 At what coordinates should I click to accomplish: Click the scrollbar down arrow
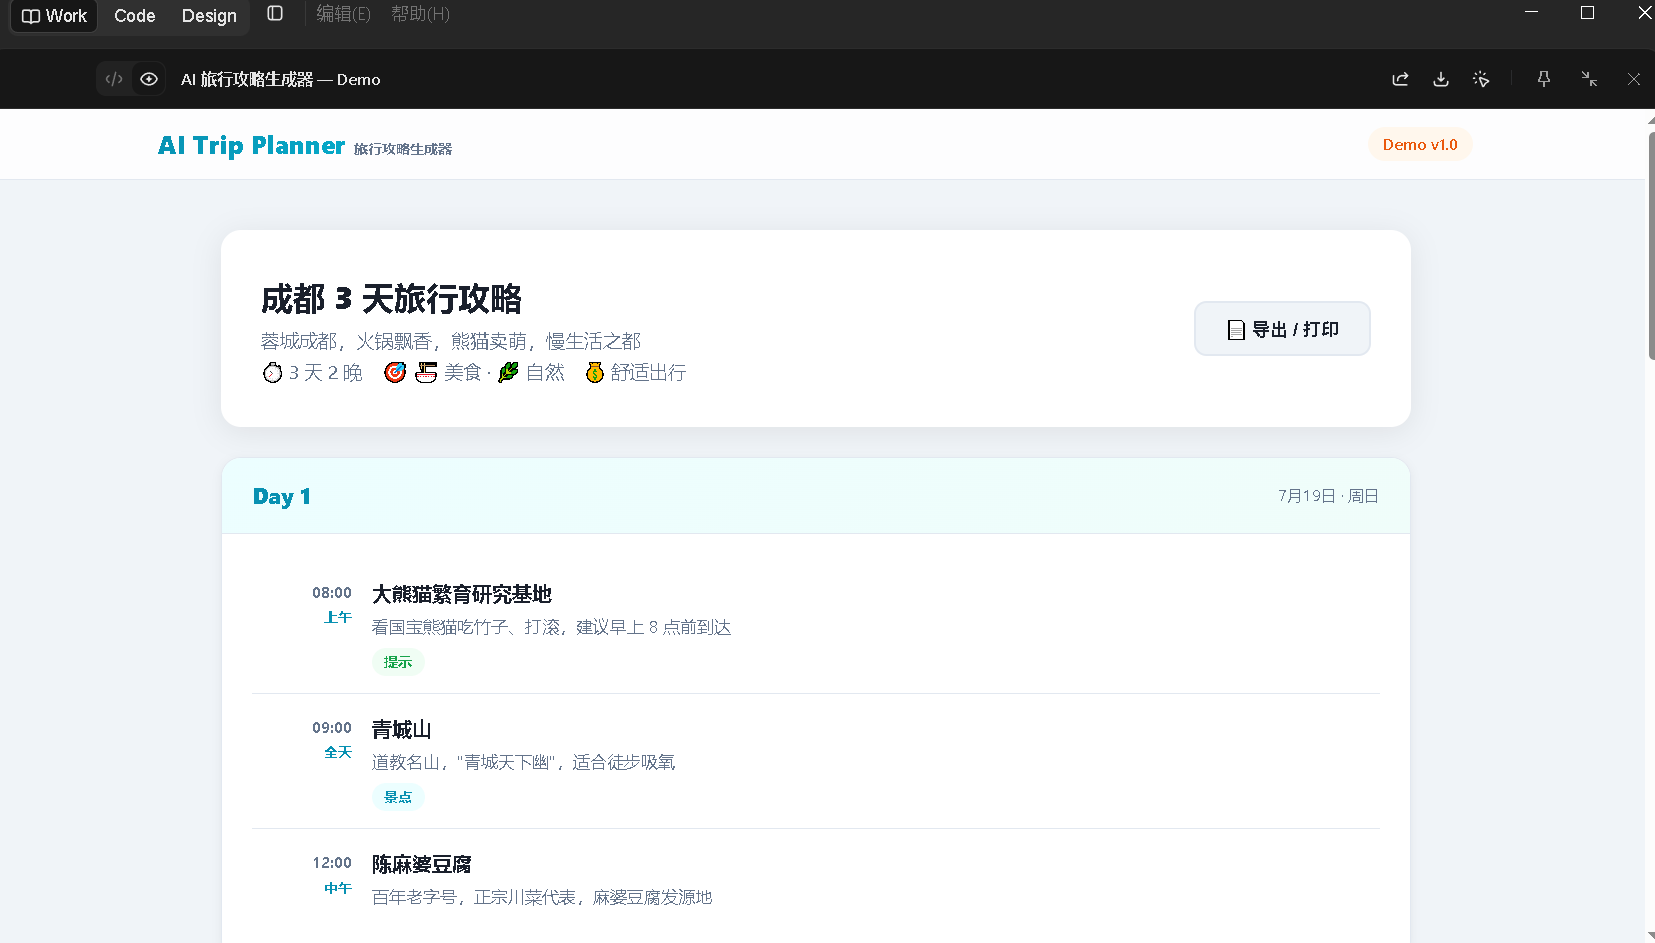pyautogui.click(x=1650, y=936)
